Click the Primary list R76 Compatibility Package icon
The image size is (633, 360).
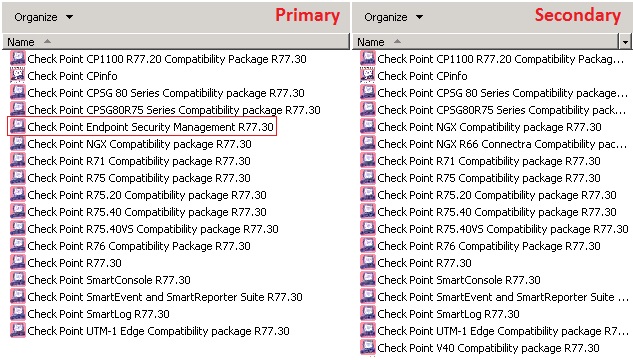pos(17,245)
